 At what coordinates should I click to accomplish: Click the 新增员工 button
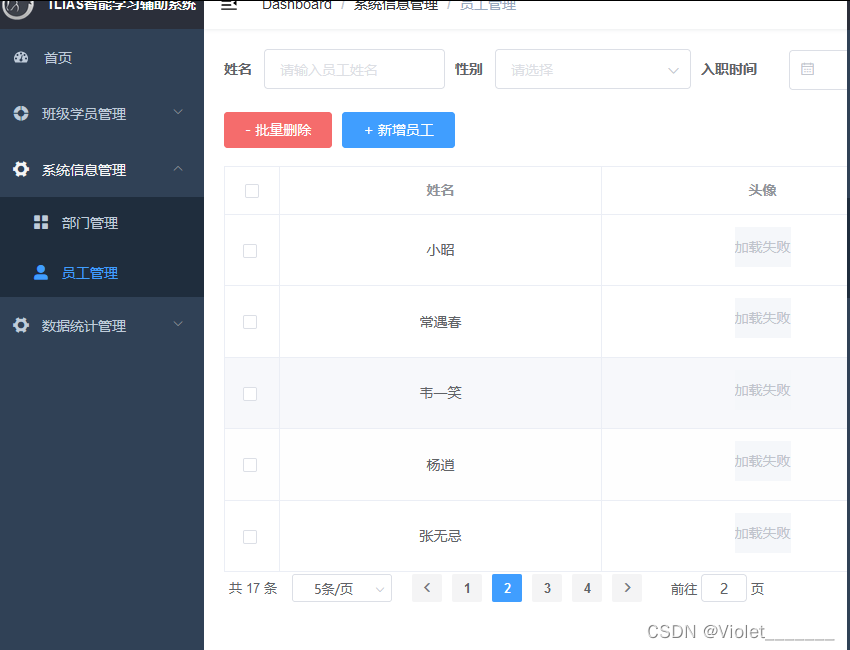[x=398, y=129]
